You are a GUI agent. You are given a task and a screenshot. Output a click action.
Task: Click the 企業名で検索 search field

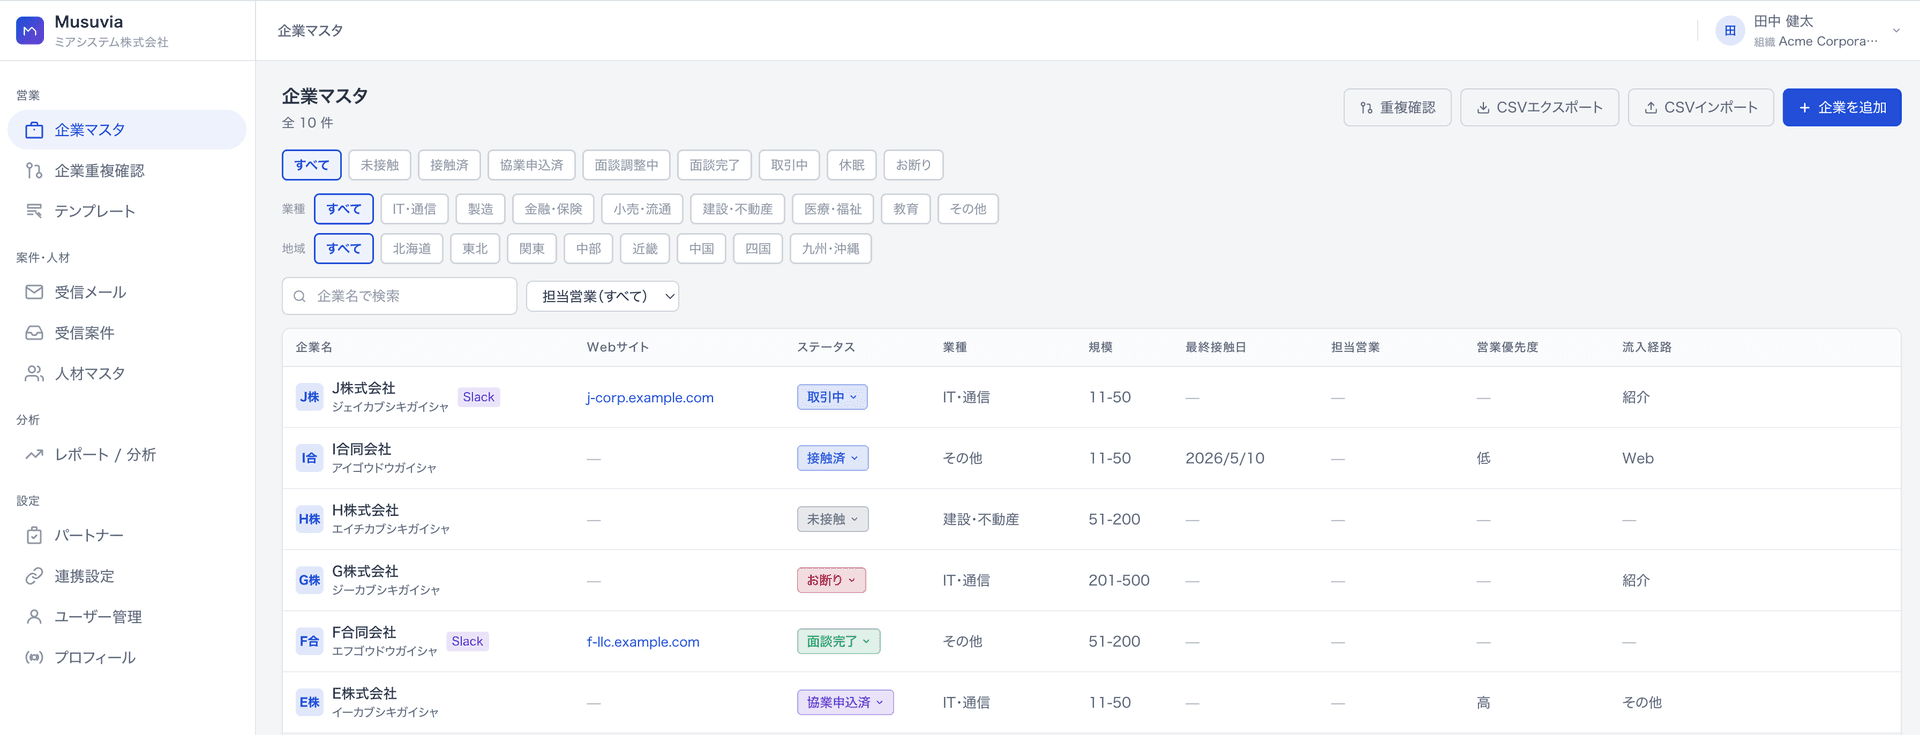click(400, 296)
